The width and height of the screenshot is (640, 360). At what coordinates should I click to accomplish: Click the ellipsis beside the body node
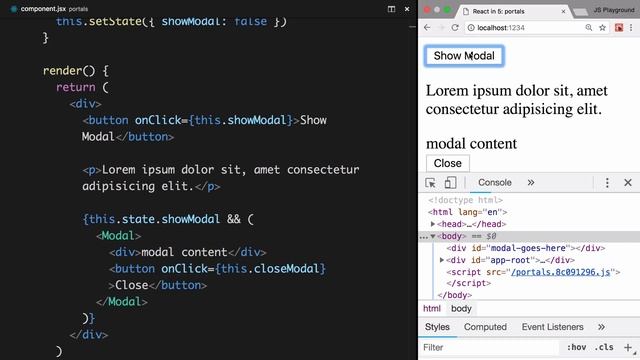click(423, 237)
